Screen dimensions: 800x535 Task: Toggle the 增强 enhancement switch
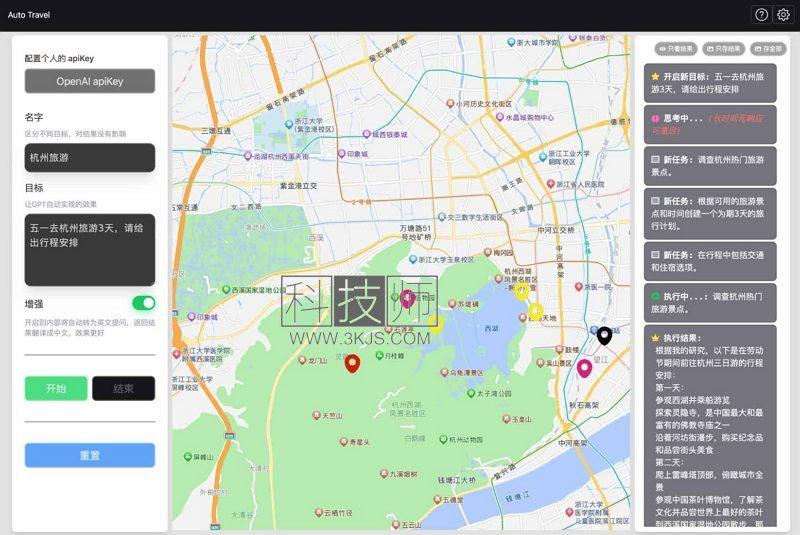pos(143,303)
